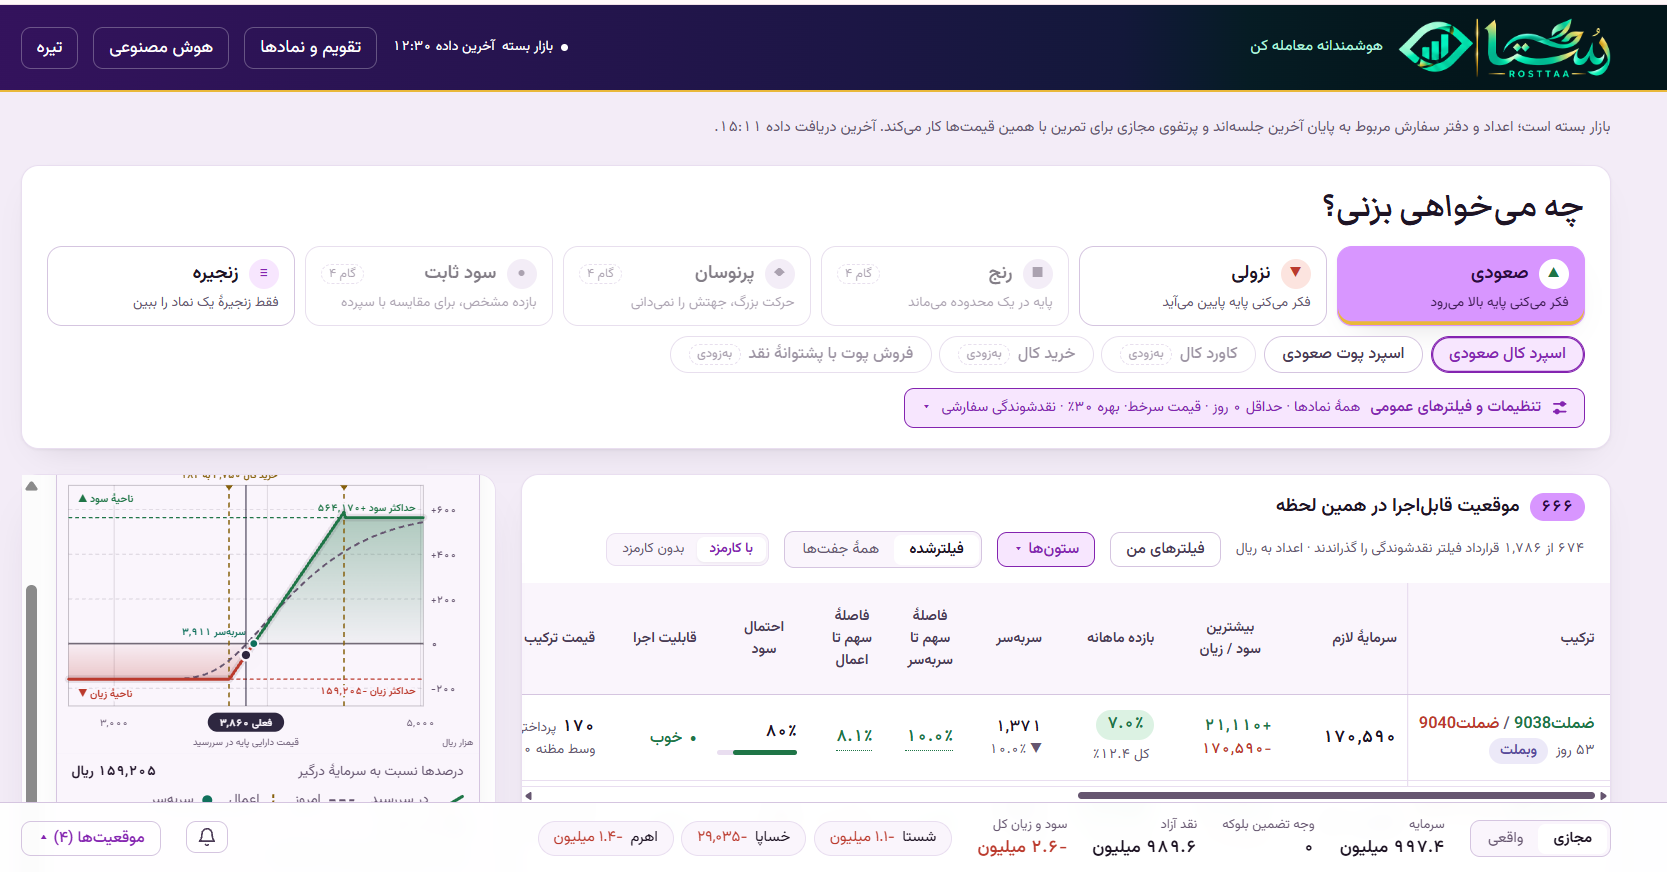This screenshot has height=872, width=1667.
Task: Click the نقد آزاد ۹۸۹.۶ میلیون value
Action: point(1144,847)
